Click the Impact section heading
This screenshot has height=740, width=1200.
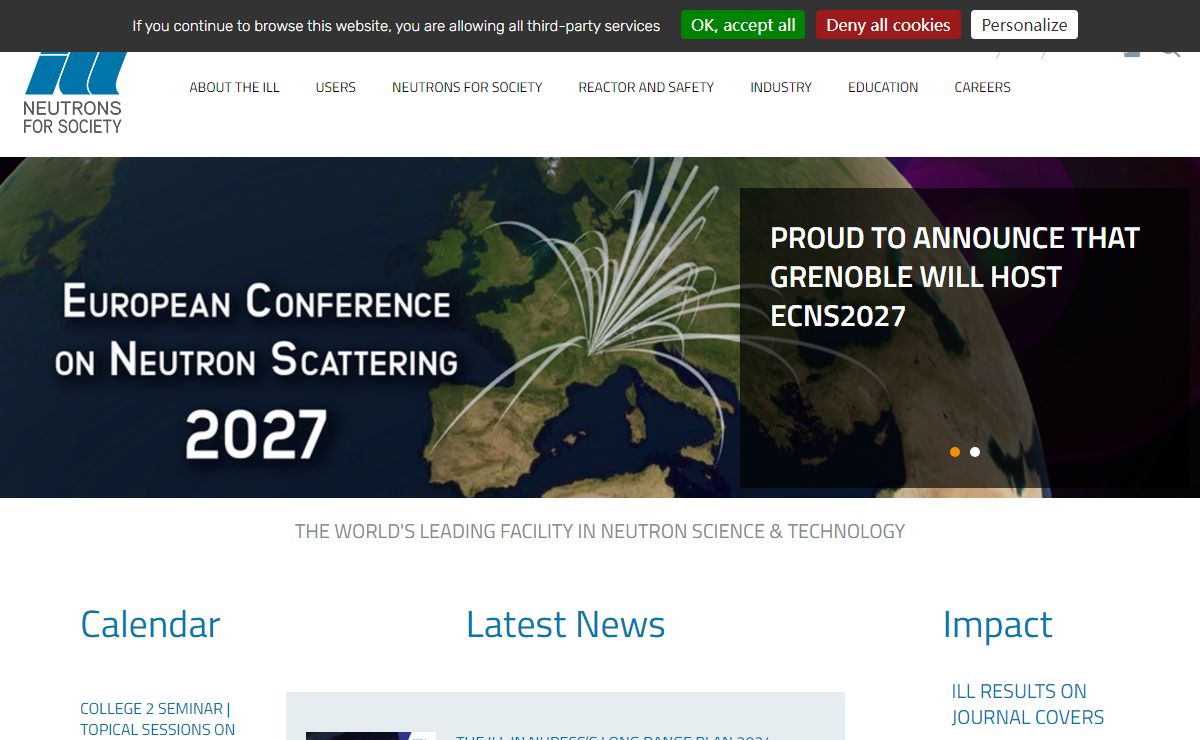point(997,624)
